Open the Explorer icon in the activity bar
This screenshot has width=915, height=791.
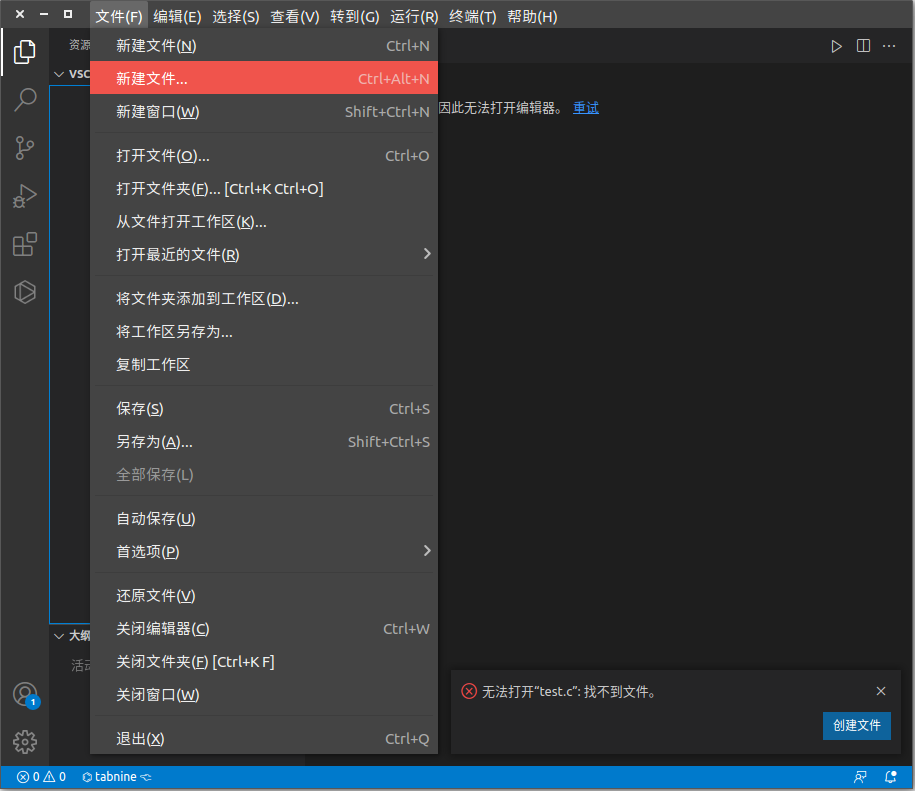point(24,52)
